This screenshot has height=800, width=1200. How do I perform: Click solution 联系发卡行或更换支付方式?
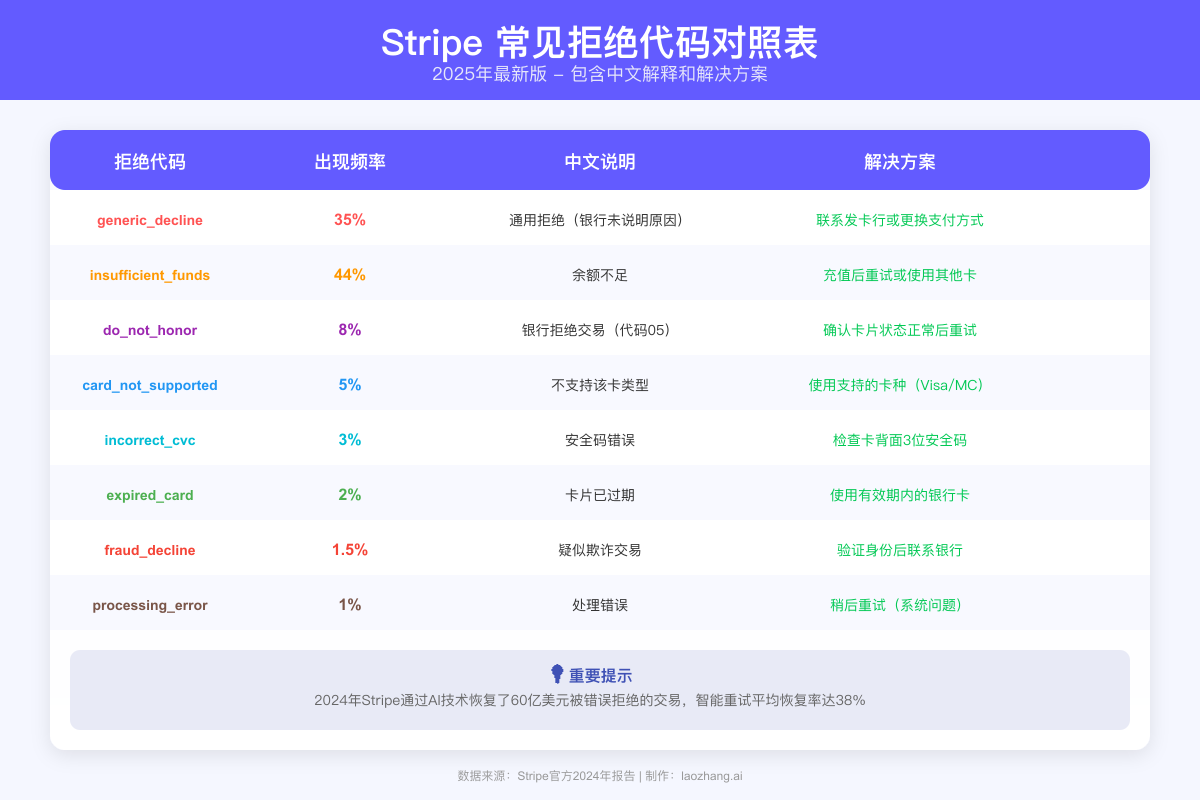[900, 220]
